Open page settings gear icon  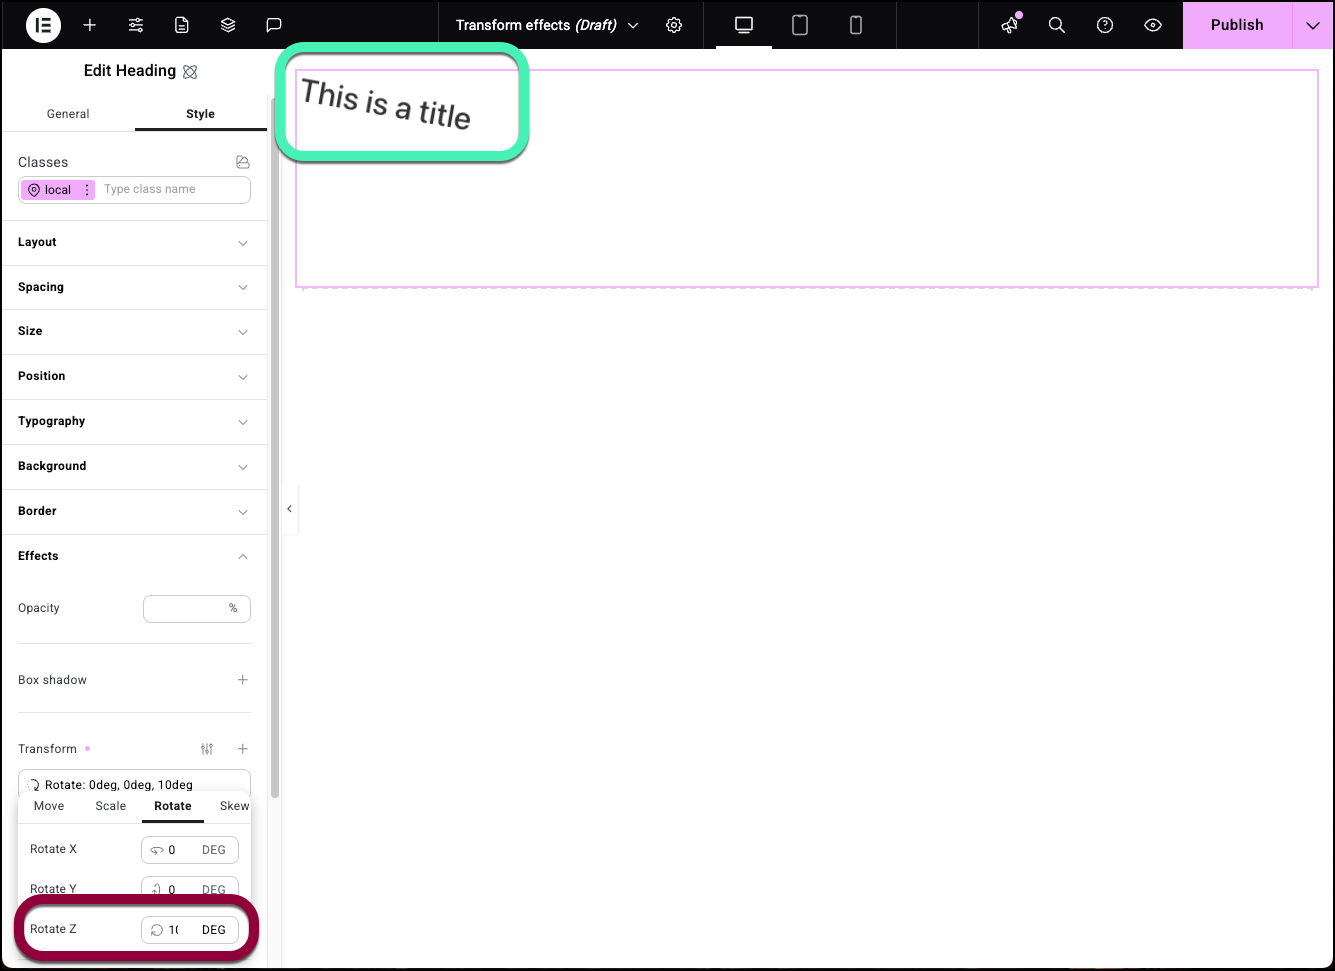[x=674, y=25]
